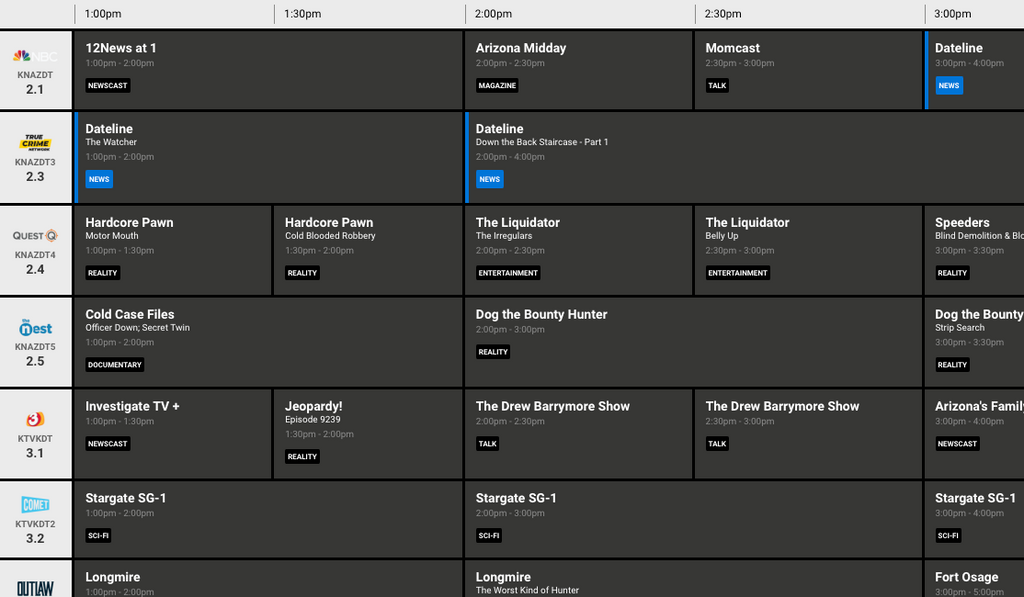Open the Fort Osage listing
This screenshot has height=597, width=1024.
[974, 579]
